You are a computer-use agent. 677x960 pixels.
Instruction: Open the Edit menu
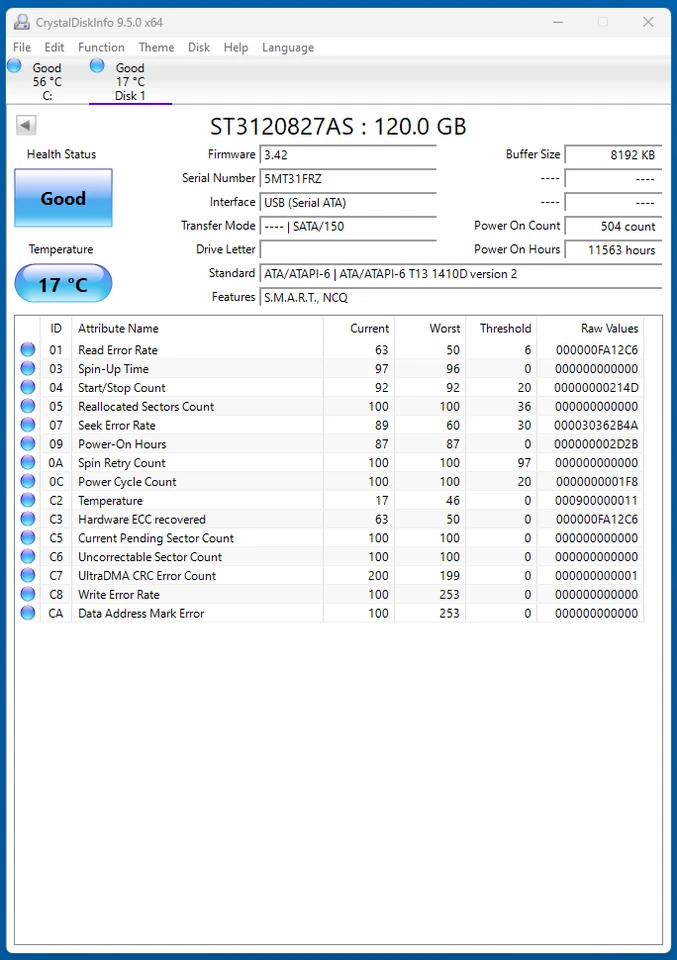[54, 47]
